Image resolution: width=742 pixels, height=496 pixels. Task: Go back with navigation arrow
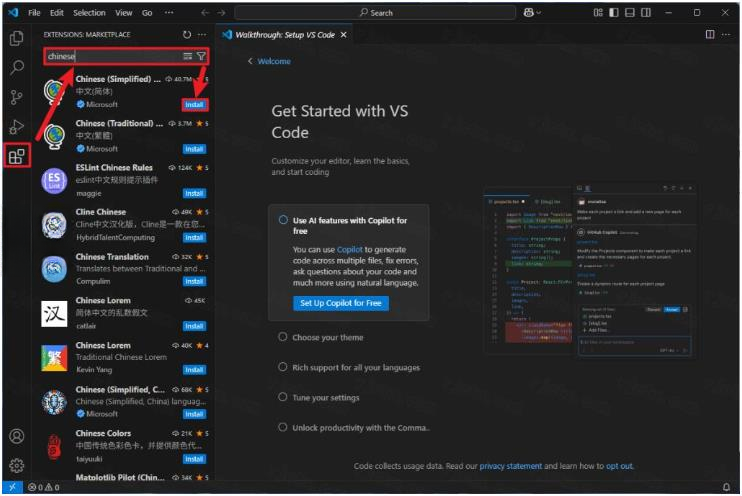[205, 13]
